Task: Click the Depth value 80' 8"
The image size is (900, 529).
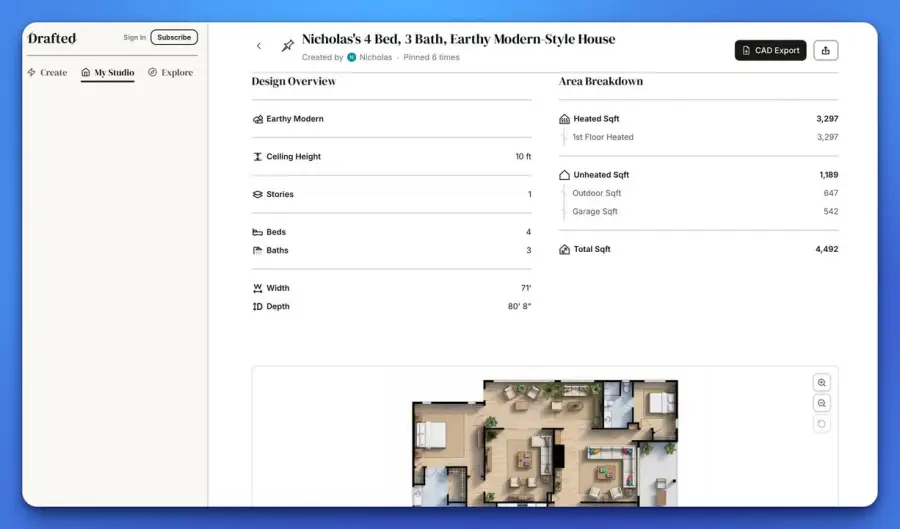Action: pos(519,306)
